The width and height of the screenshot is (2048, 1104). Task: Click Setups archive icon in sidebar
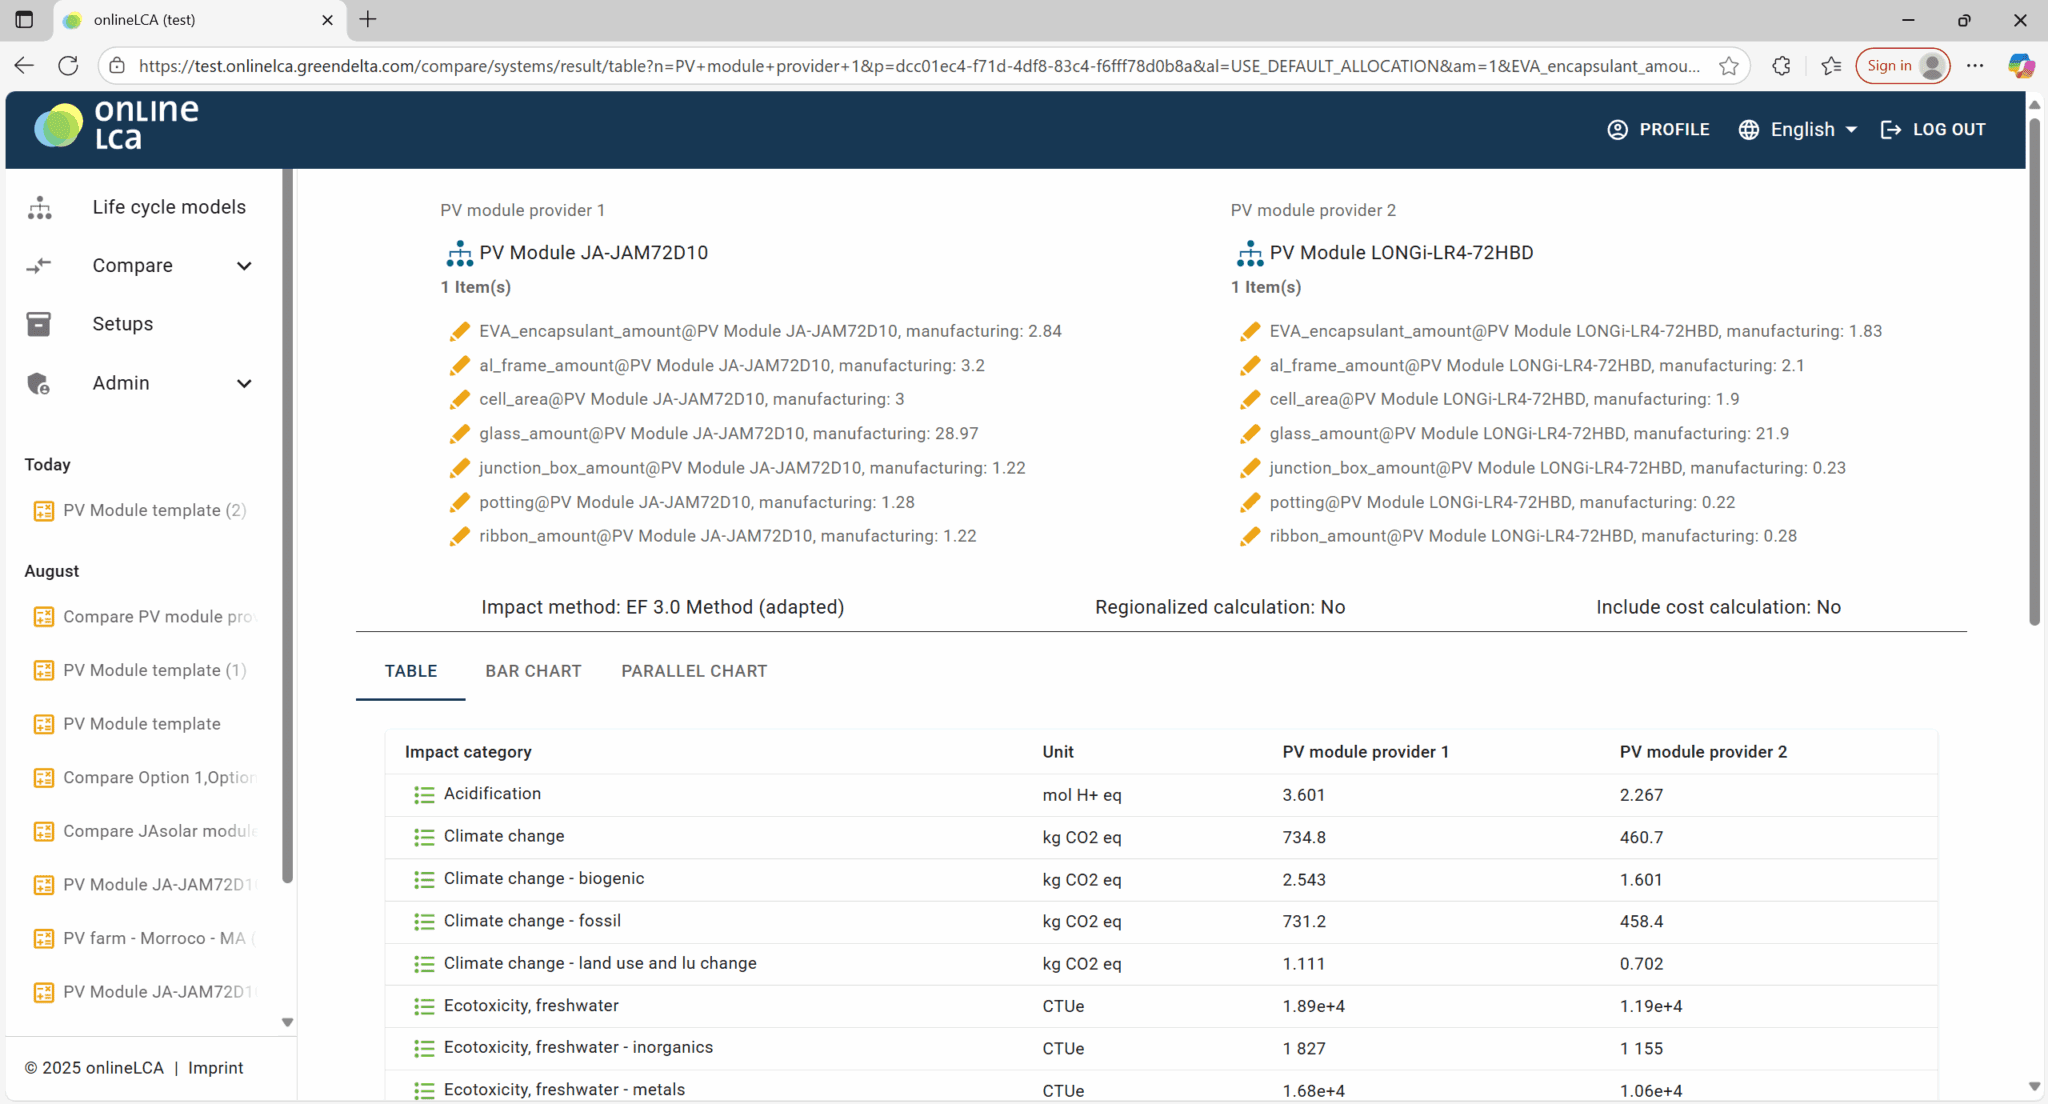[x=39, y=324]
